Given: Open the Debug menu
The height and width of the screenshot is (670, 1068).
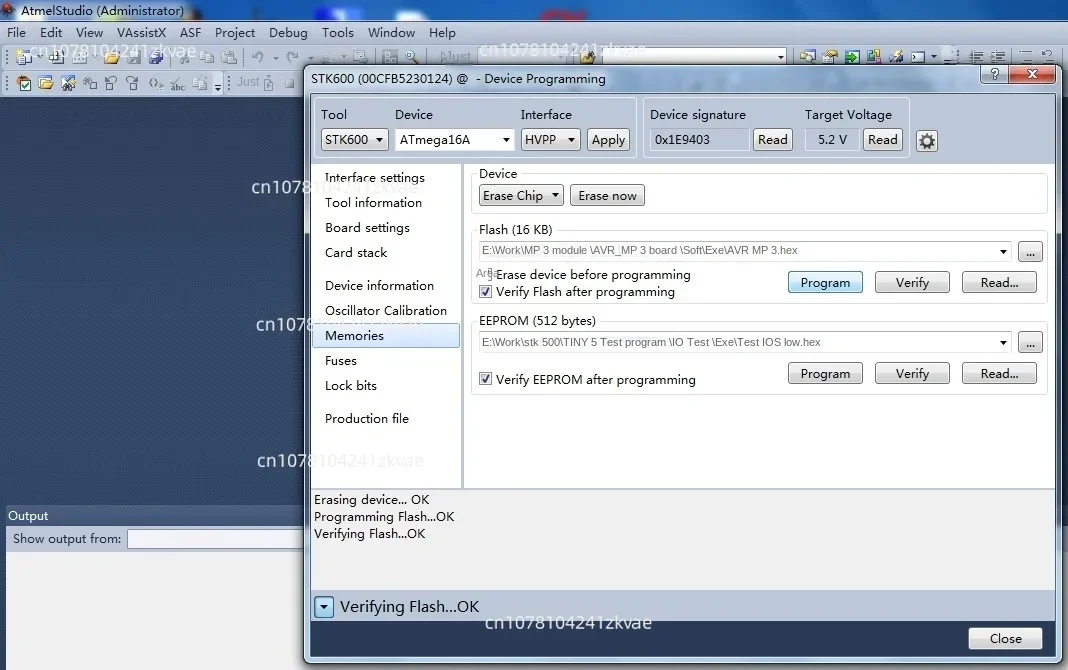Looking at the screenshot, I should [288, 33].
